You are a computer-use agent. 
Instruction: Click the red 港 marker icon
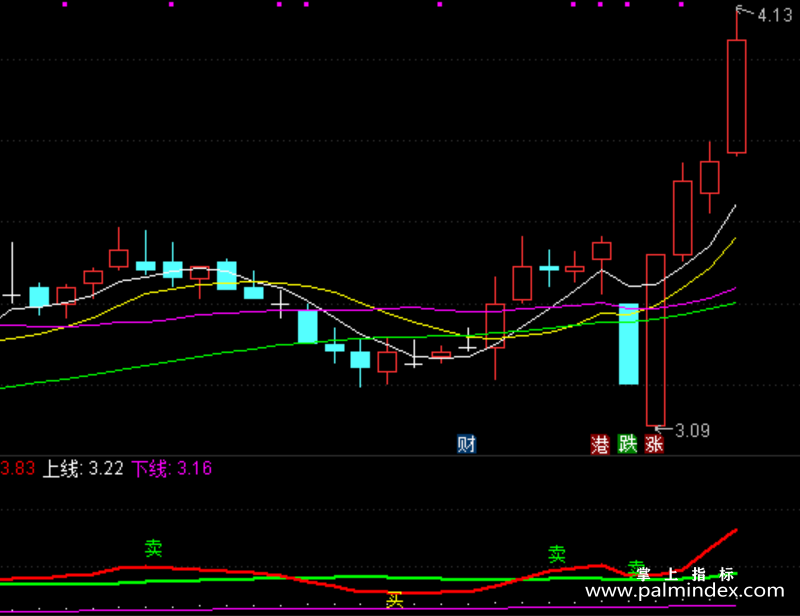pos(601,444)
